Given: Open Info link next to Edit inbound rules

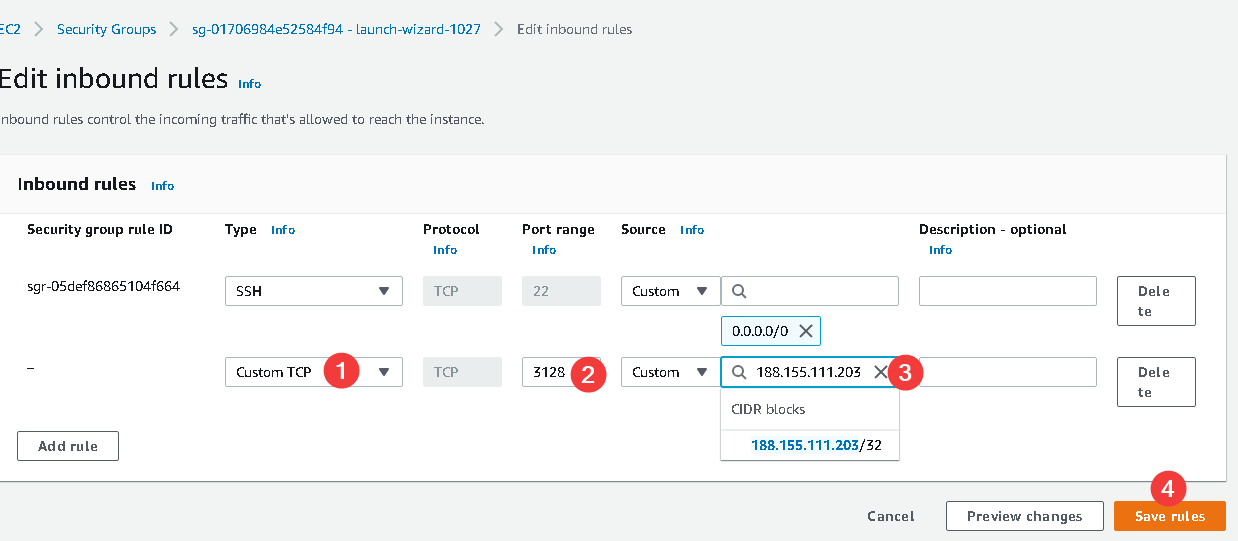Looking at the screenshot, I should [x=250, y=84].
